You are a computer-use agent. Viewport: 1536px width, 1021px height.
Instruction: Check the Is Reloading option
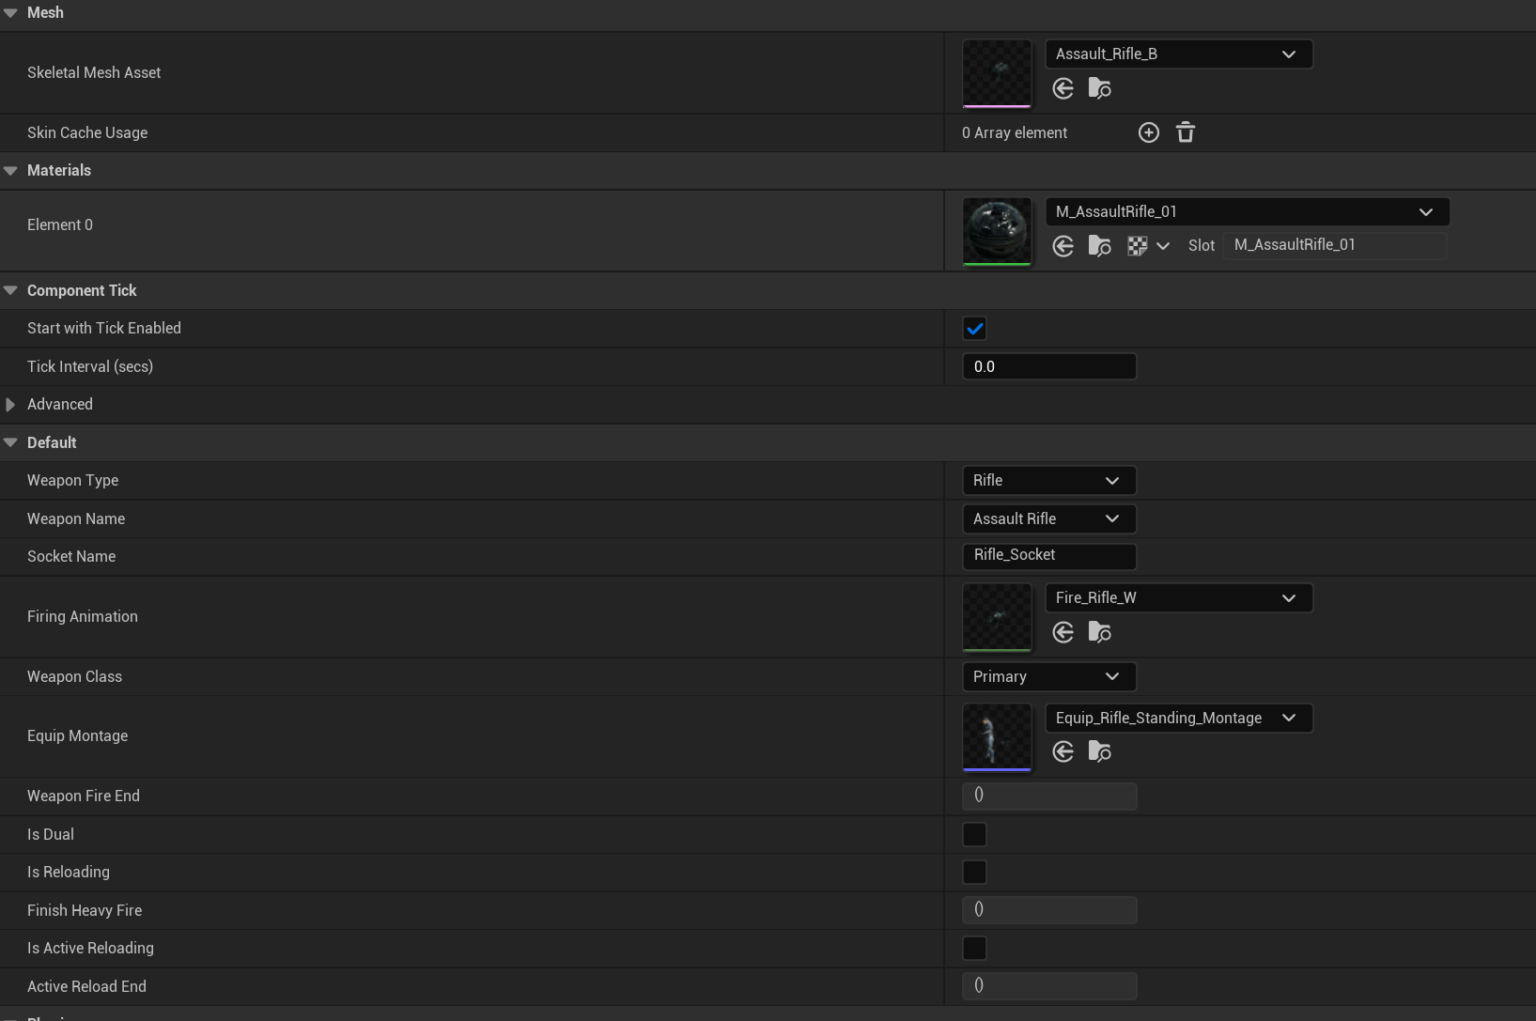click(x=974, y=872)
